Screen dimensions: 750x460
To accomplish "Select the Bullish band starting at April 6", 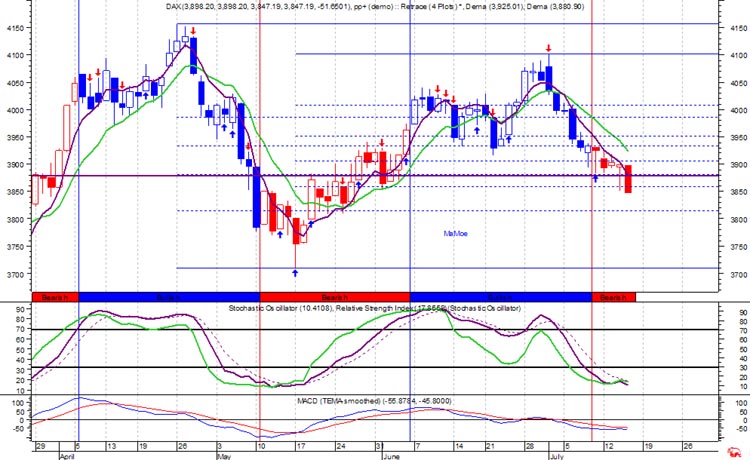I will coord(169,297).
